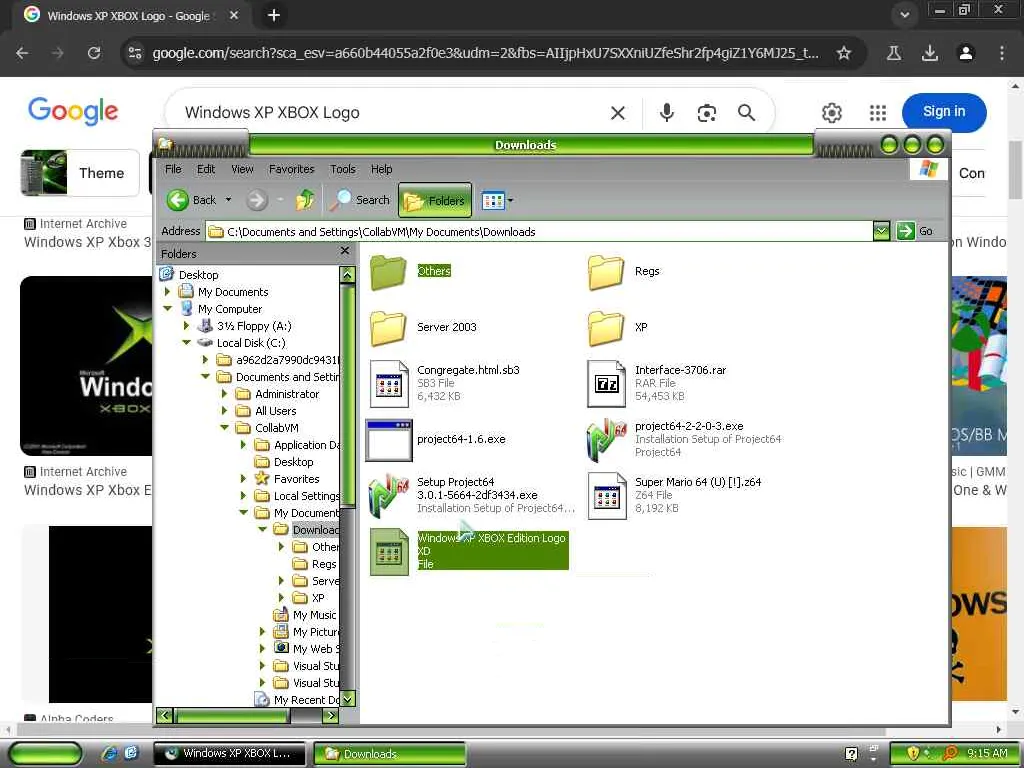
Task: Select the Server 2003 folder icon
Action: (x=388, y=327)
